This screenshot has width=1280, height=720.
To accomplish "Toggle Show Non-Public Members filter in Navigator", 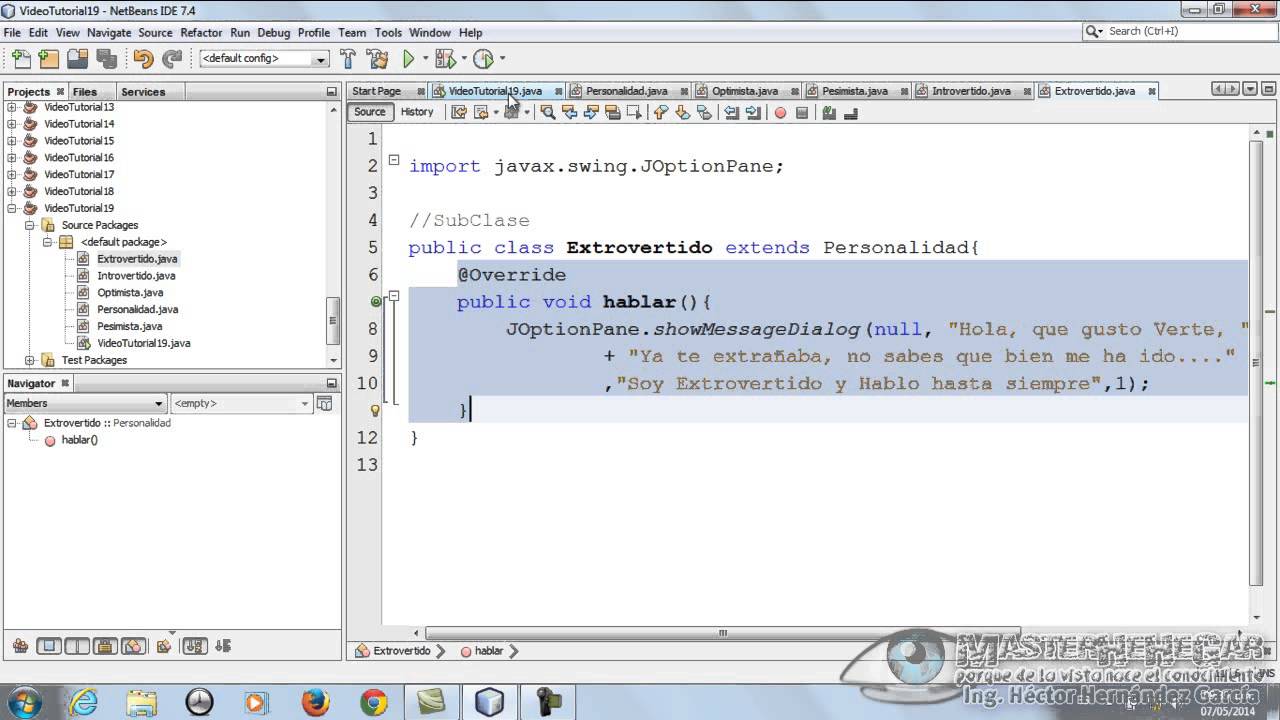I will pyautogui.click(x=105, y=647).
